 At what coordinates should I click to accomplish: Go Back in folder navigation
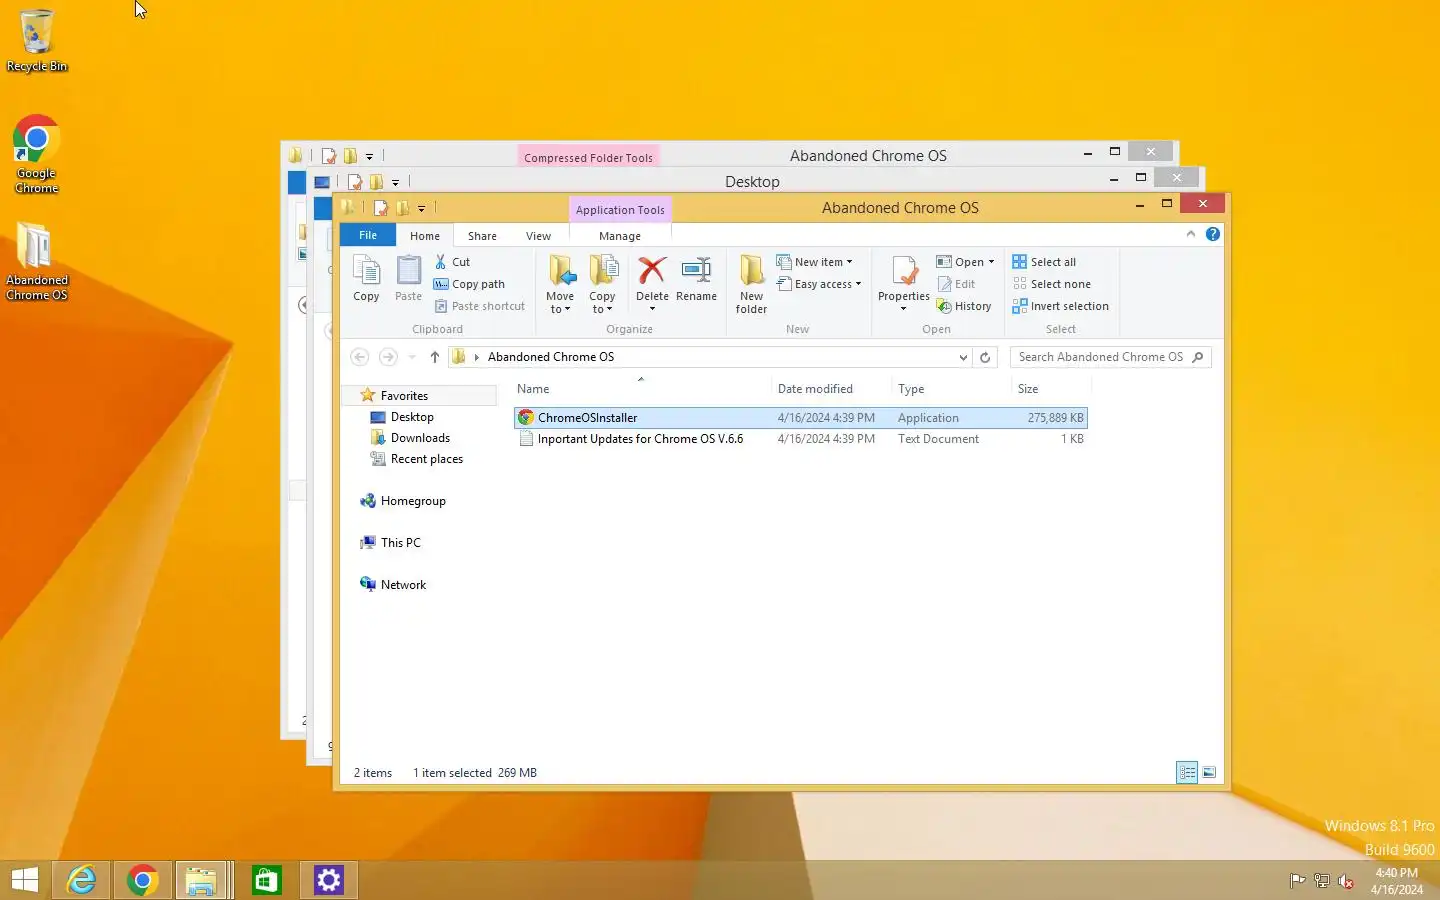[359, 357]
